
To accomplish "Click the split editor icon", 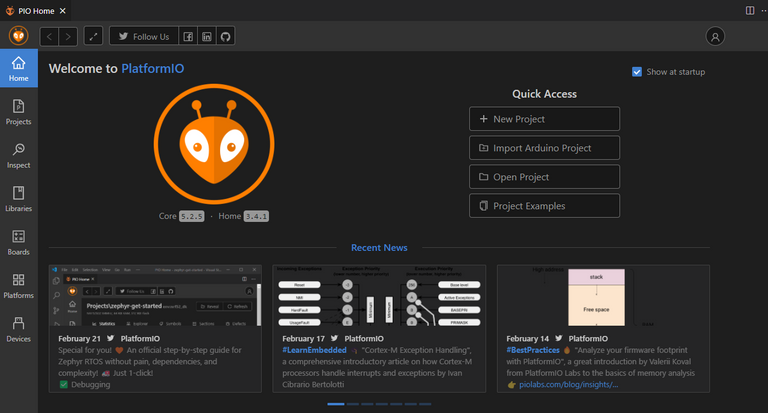I will click(x=750, y=10).
